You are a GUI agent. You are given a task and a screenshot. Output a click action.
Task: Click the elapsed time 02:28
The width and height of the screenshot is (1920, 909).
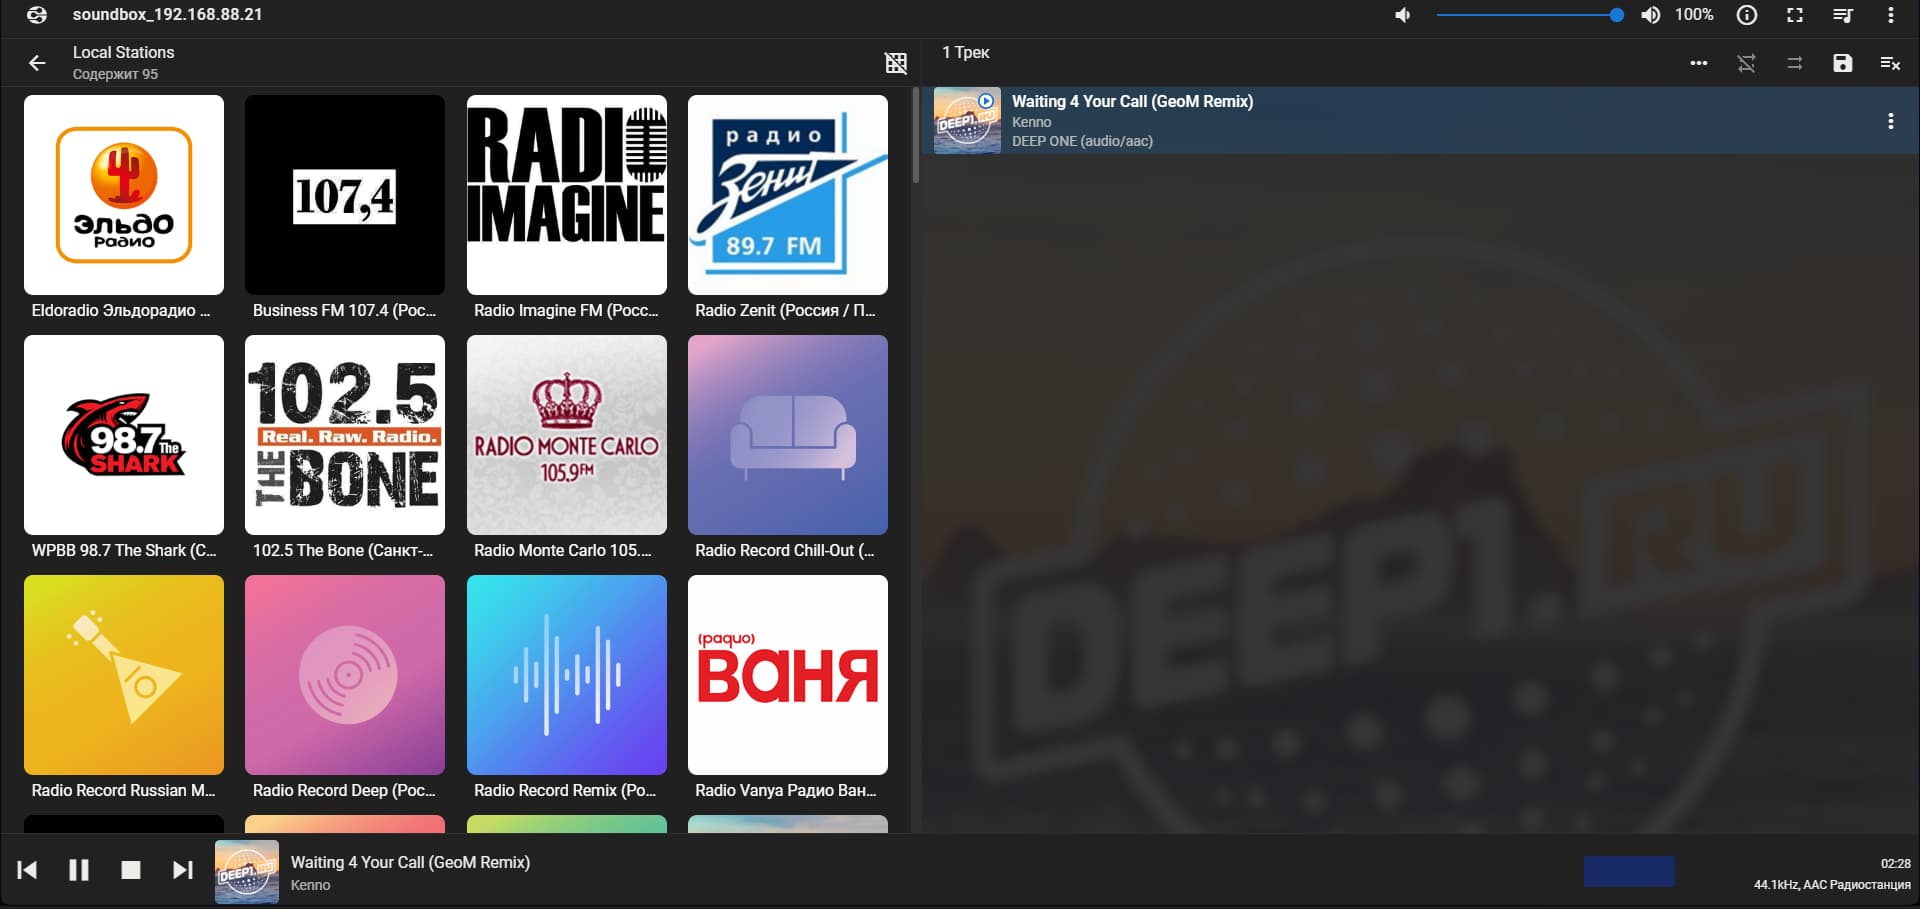tap(1895, 864)
